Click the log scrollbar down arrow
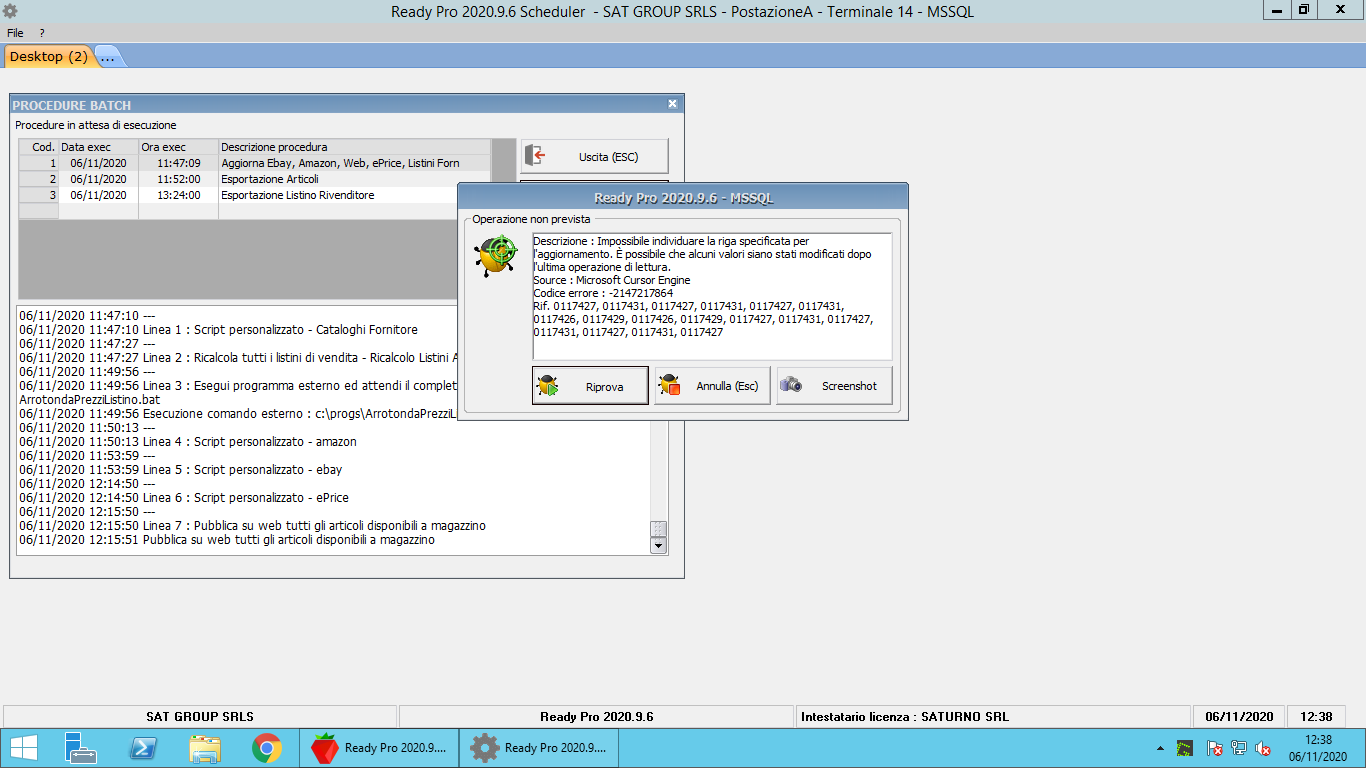Image resolution: width=1366 pixels, height=768 pixels. click(658, 546)
